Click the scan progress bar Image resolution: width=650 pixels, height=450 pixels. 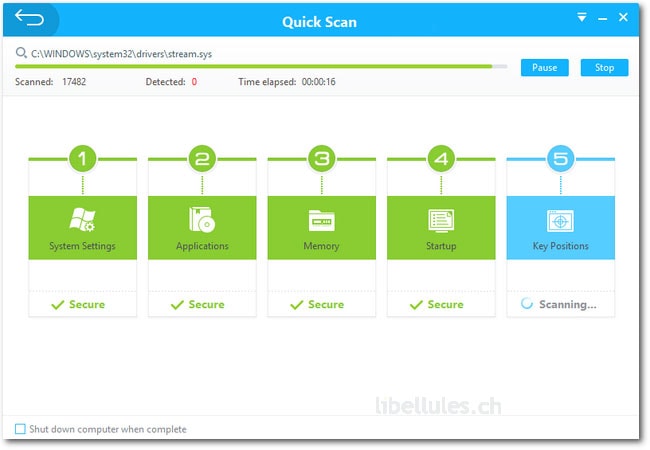coord(261,66)
